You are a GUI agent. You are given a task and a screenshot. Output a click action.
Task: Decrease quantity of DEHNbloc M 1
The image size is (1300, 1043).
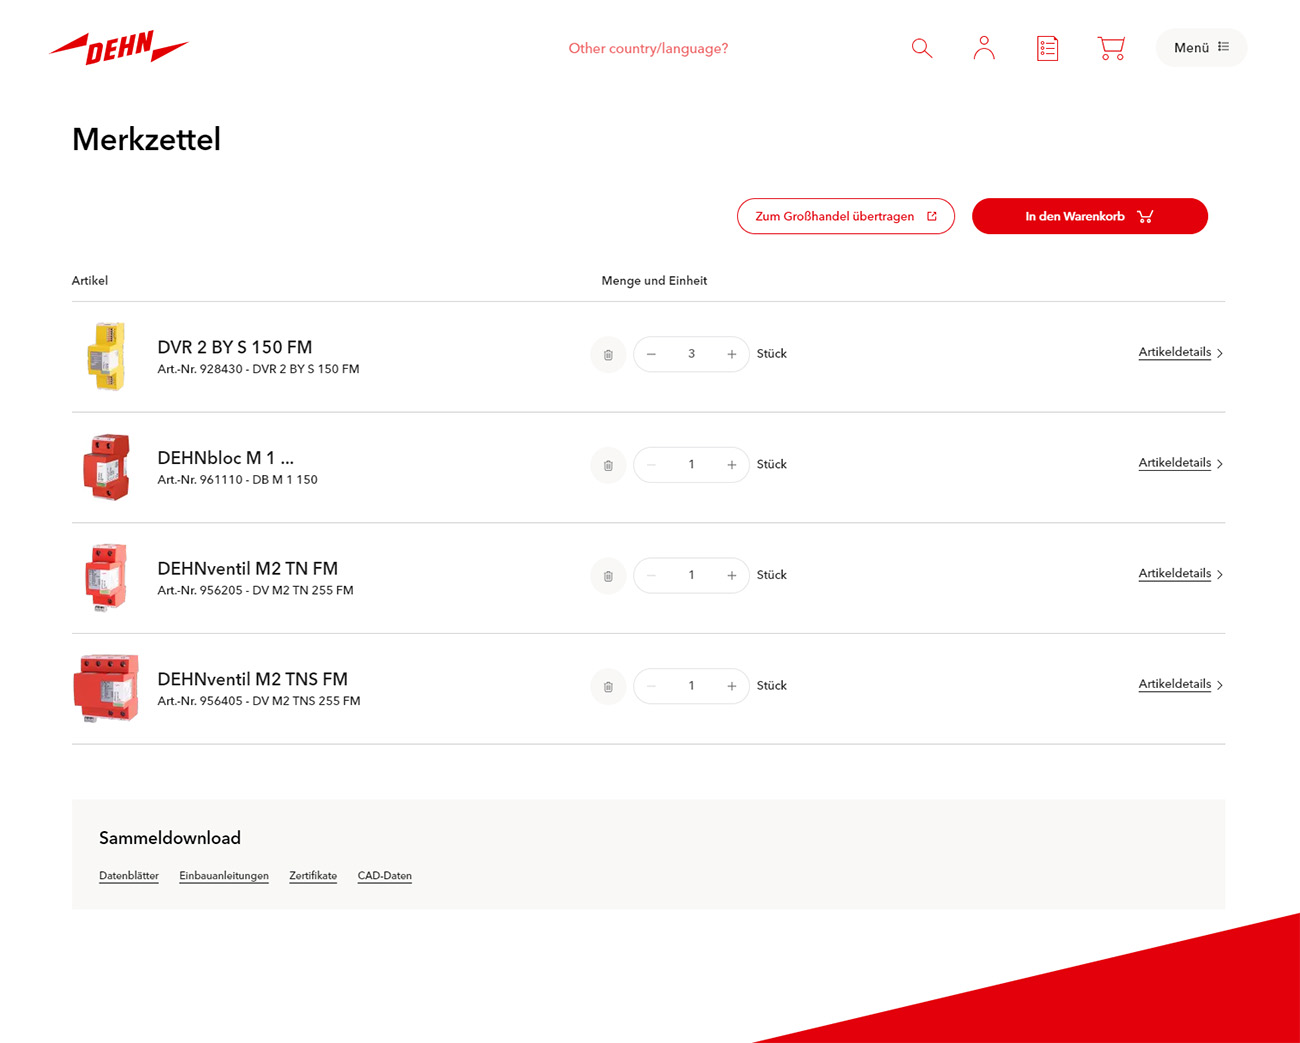pyautogui.click(x=652, y=465)
